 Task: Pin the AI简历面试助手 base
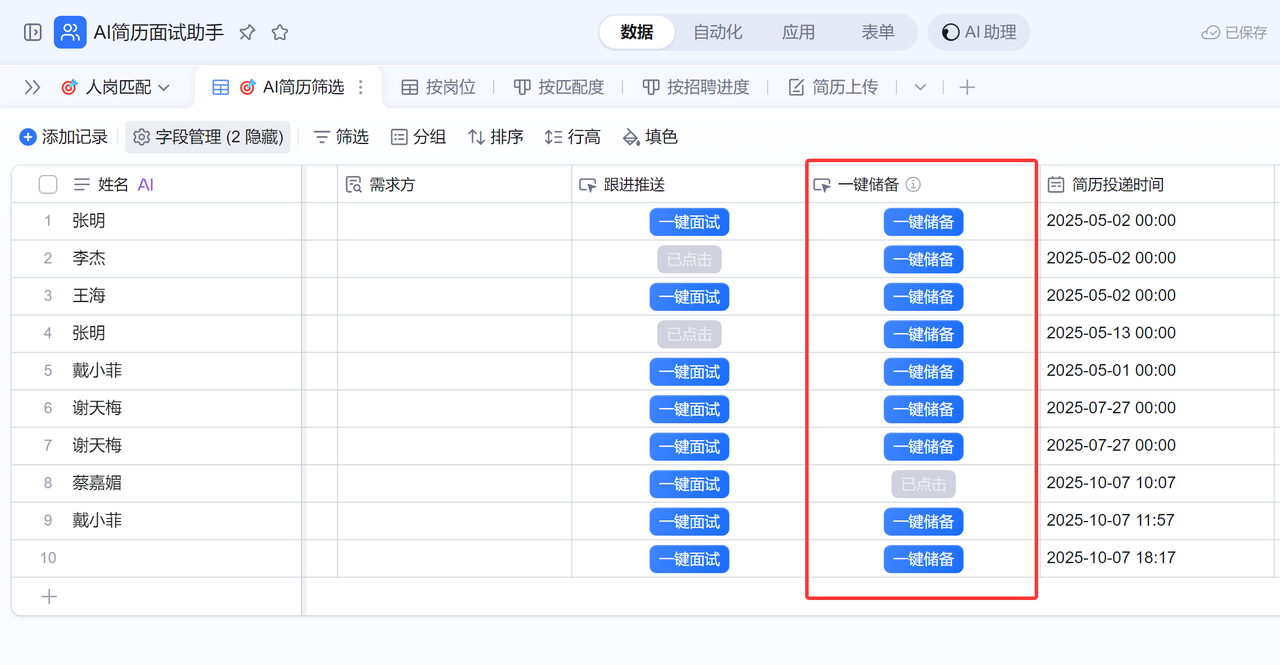(247, 32)
